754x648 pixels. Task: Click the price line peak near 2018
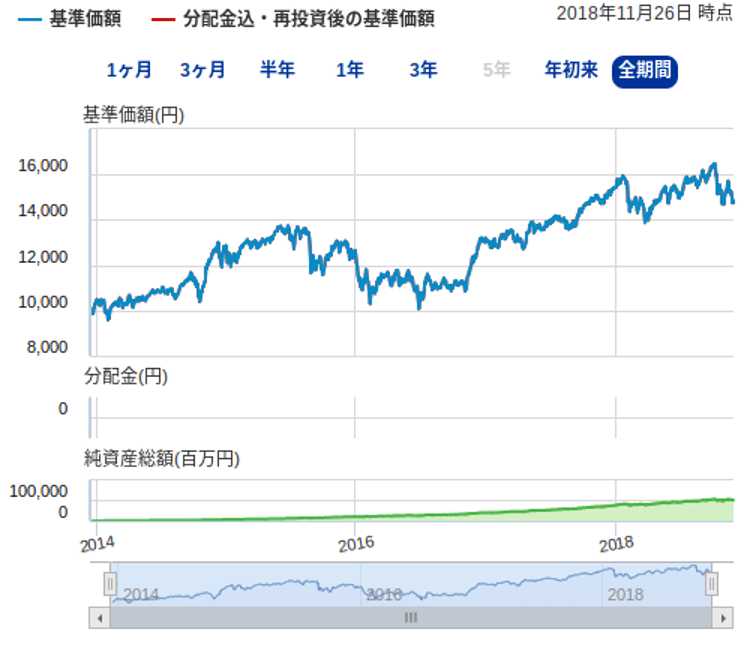coord(713,165)
